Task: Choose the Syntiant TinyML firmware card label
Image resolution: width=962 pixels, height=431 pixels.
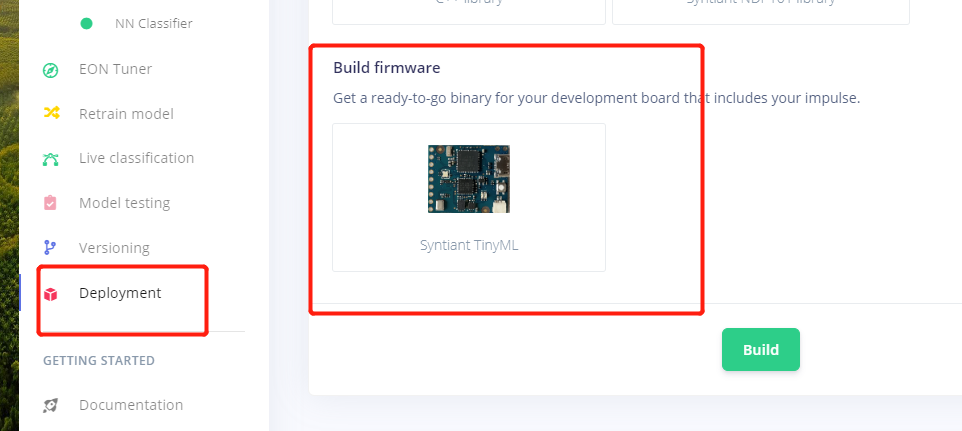Action: [469, 245]
